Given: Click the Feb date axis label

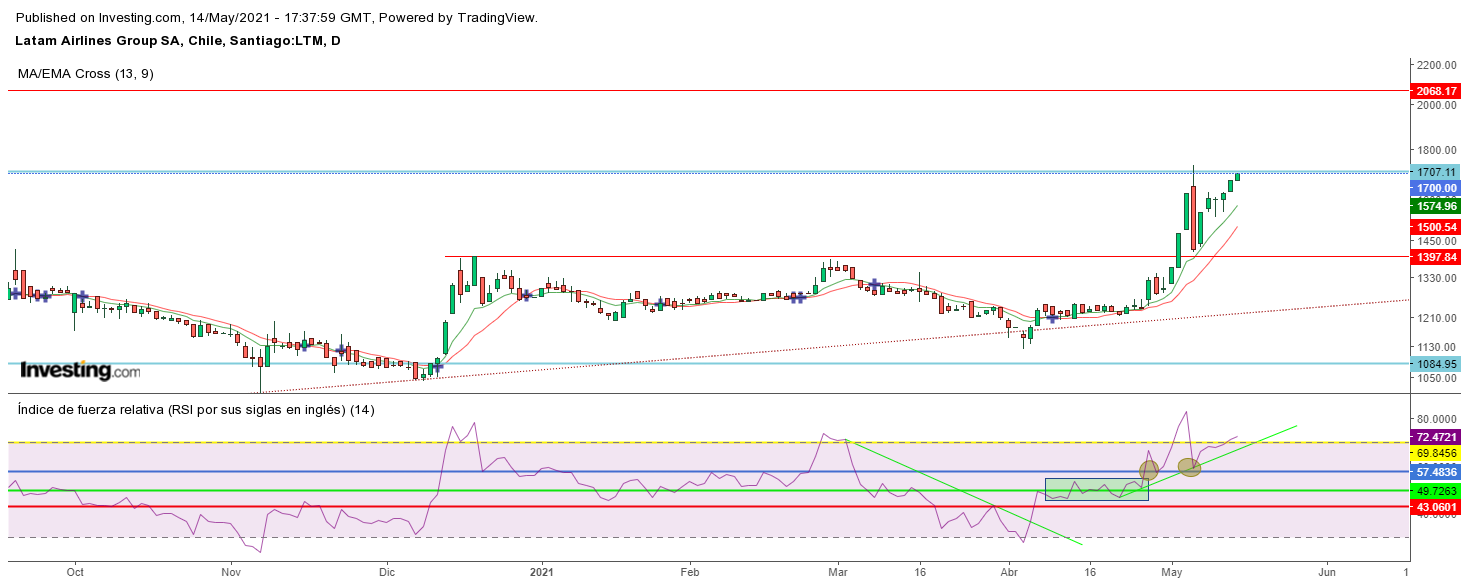Looking at the screenshot, I should coord(689,573).
